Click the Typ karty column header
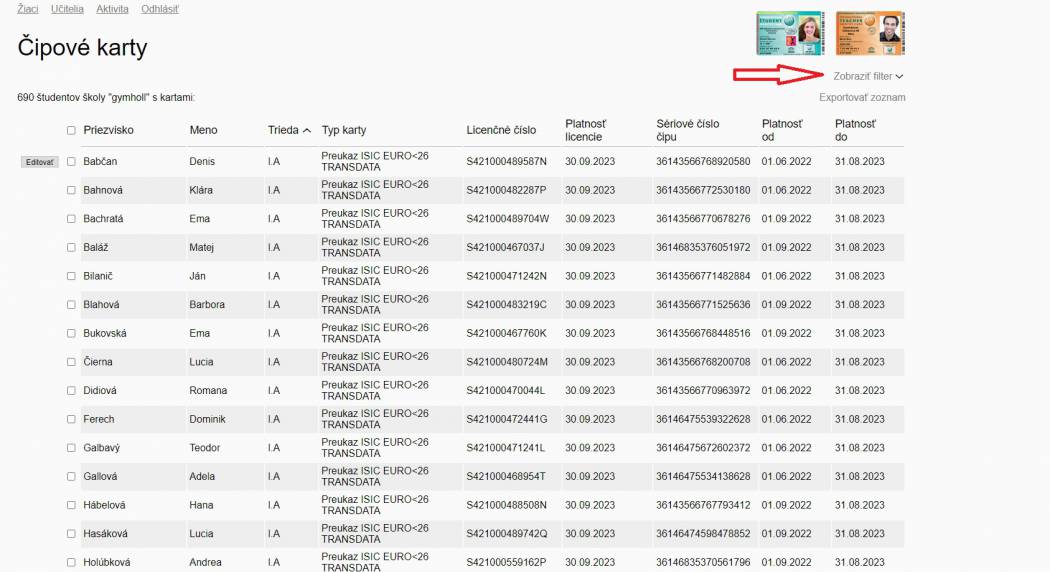The width and height of the screenshot is (1050, 572). tap(344, 130)
